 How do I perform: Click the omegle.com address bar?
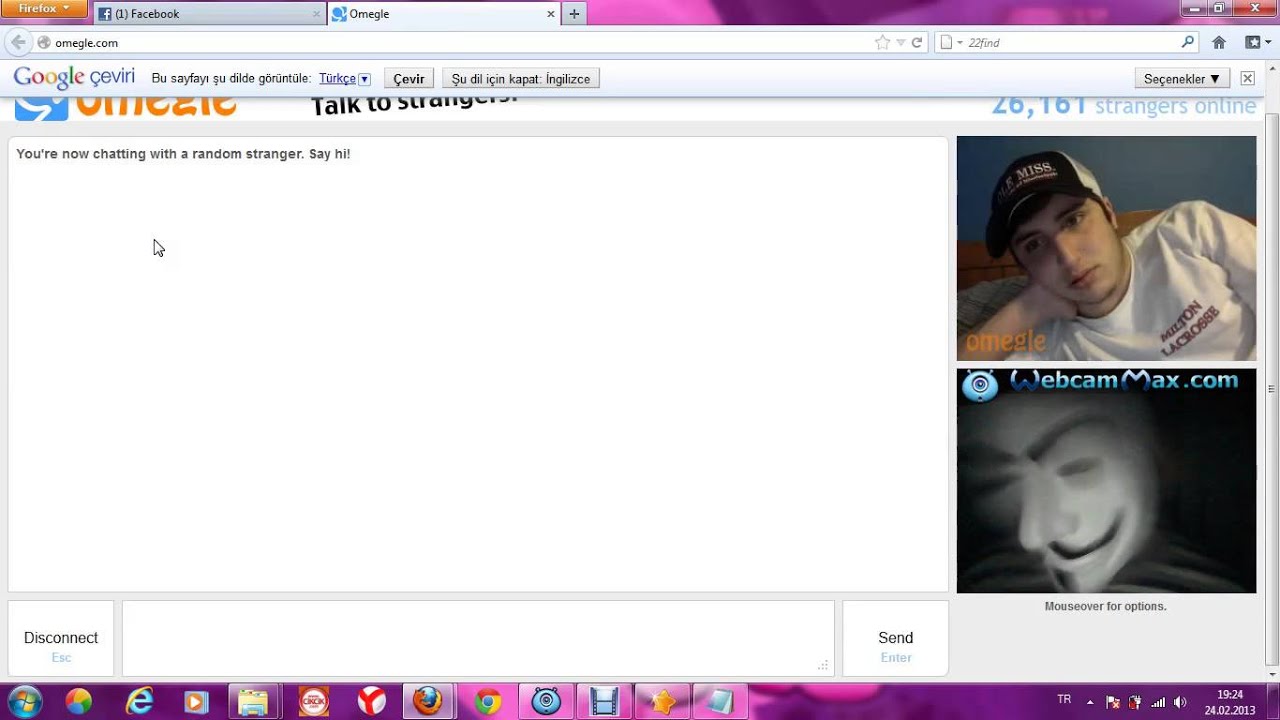pos(460,43)
